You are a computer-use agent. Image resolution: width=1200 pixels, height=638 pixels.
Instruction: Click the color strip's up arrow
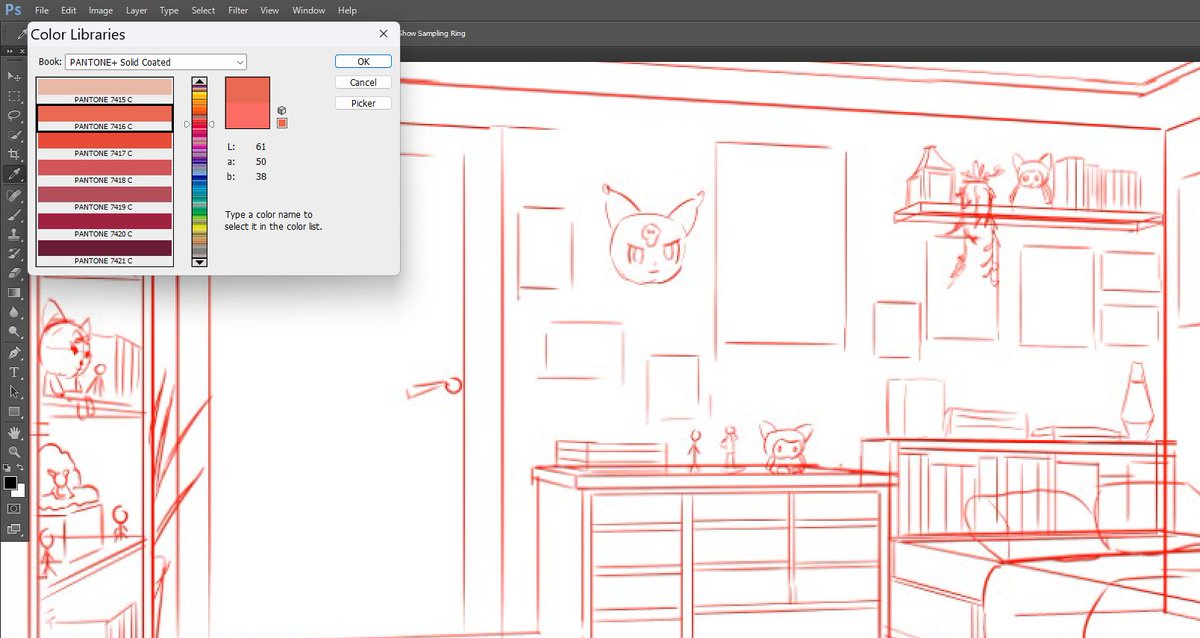(199, 82)
